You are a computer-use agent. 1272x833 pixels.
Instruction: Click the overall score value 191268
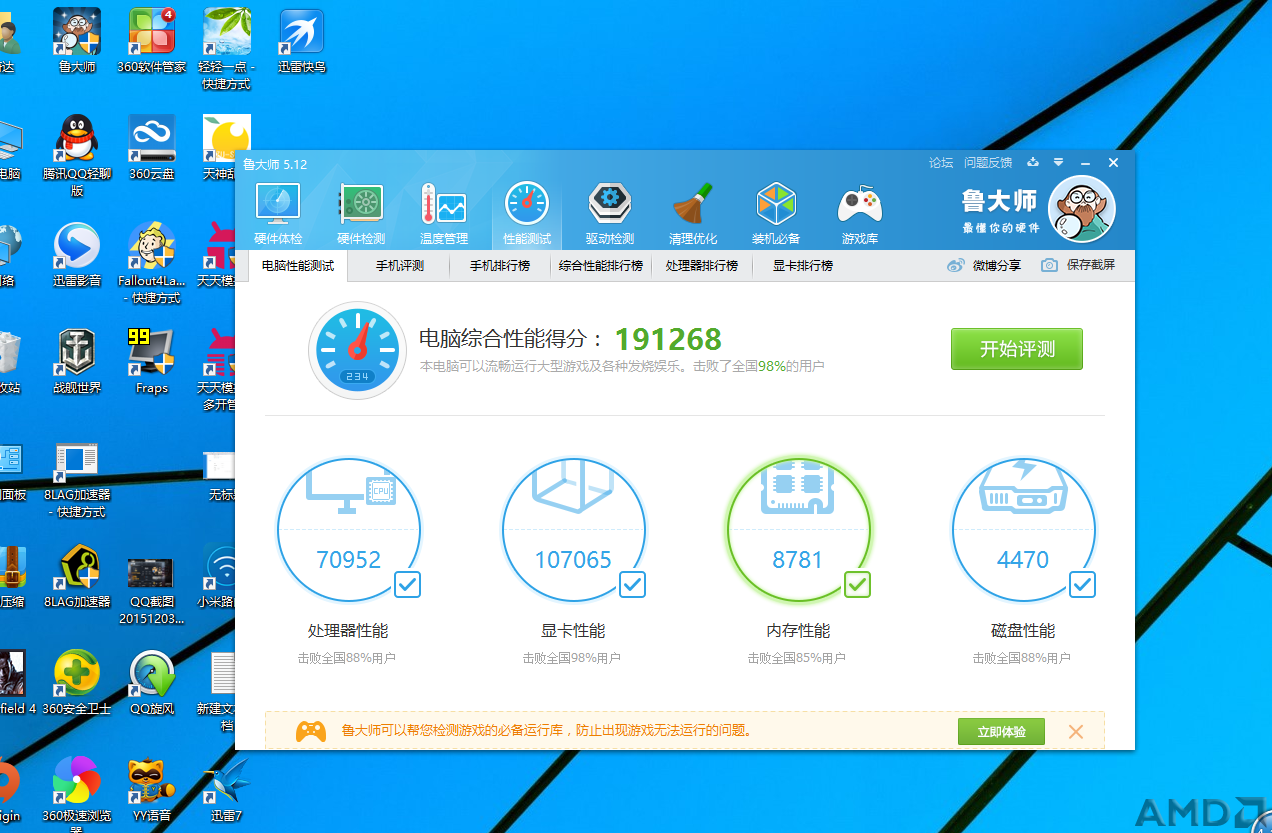(668, 339)
